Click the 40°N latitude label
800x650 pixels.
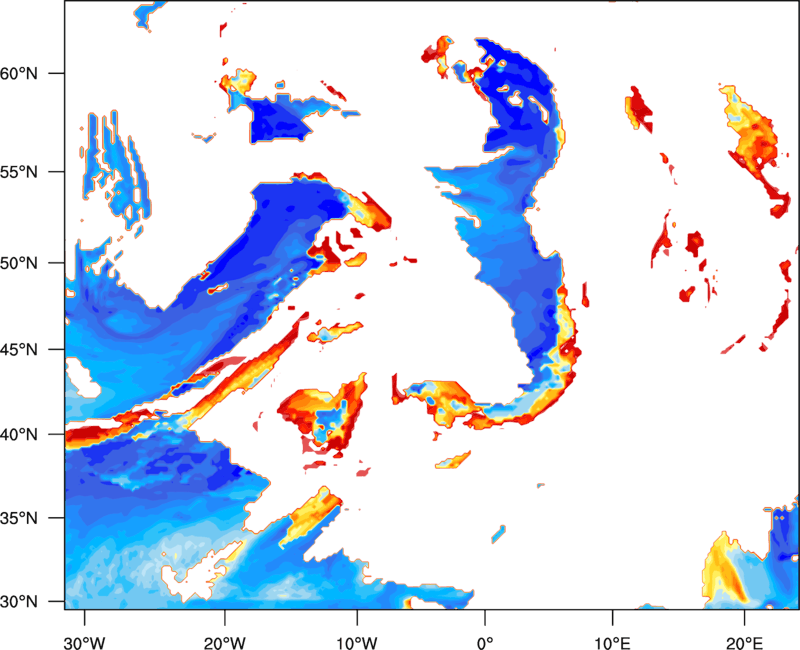[19, 435]
